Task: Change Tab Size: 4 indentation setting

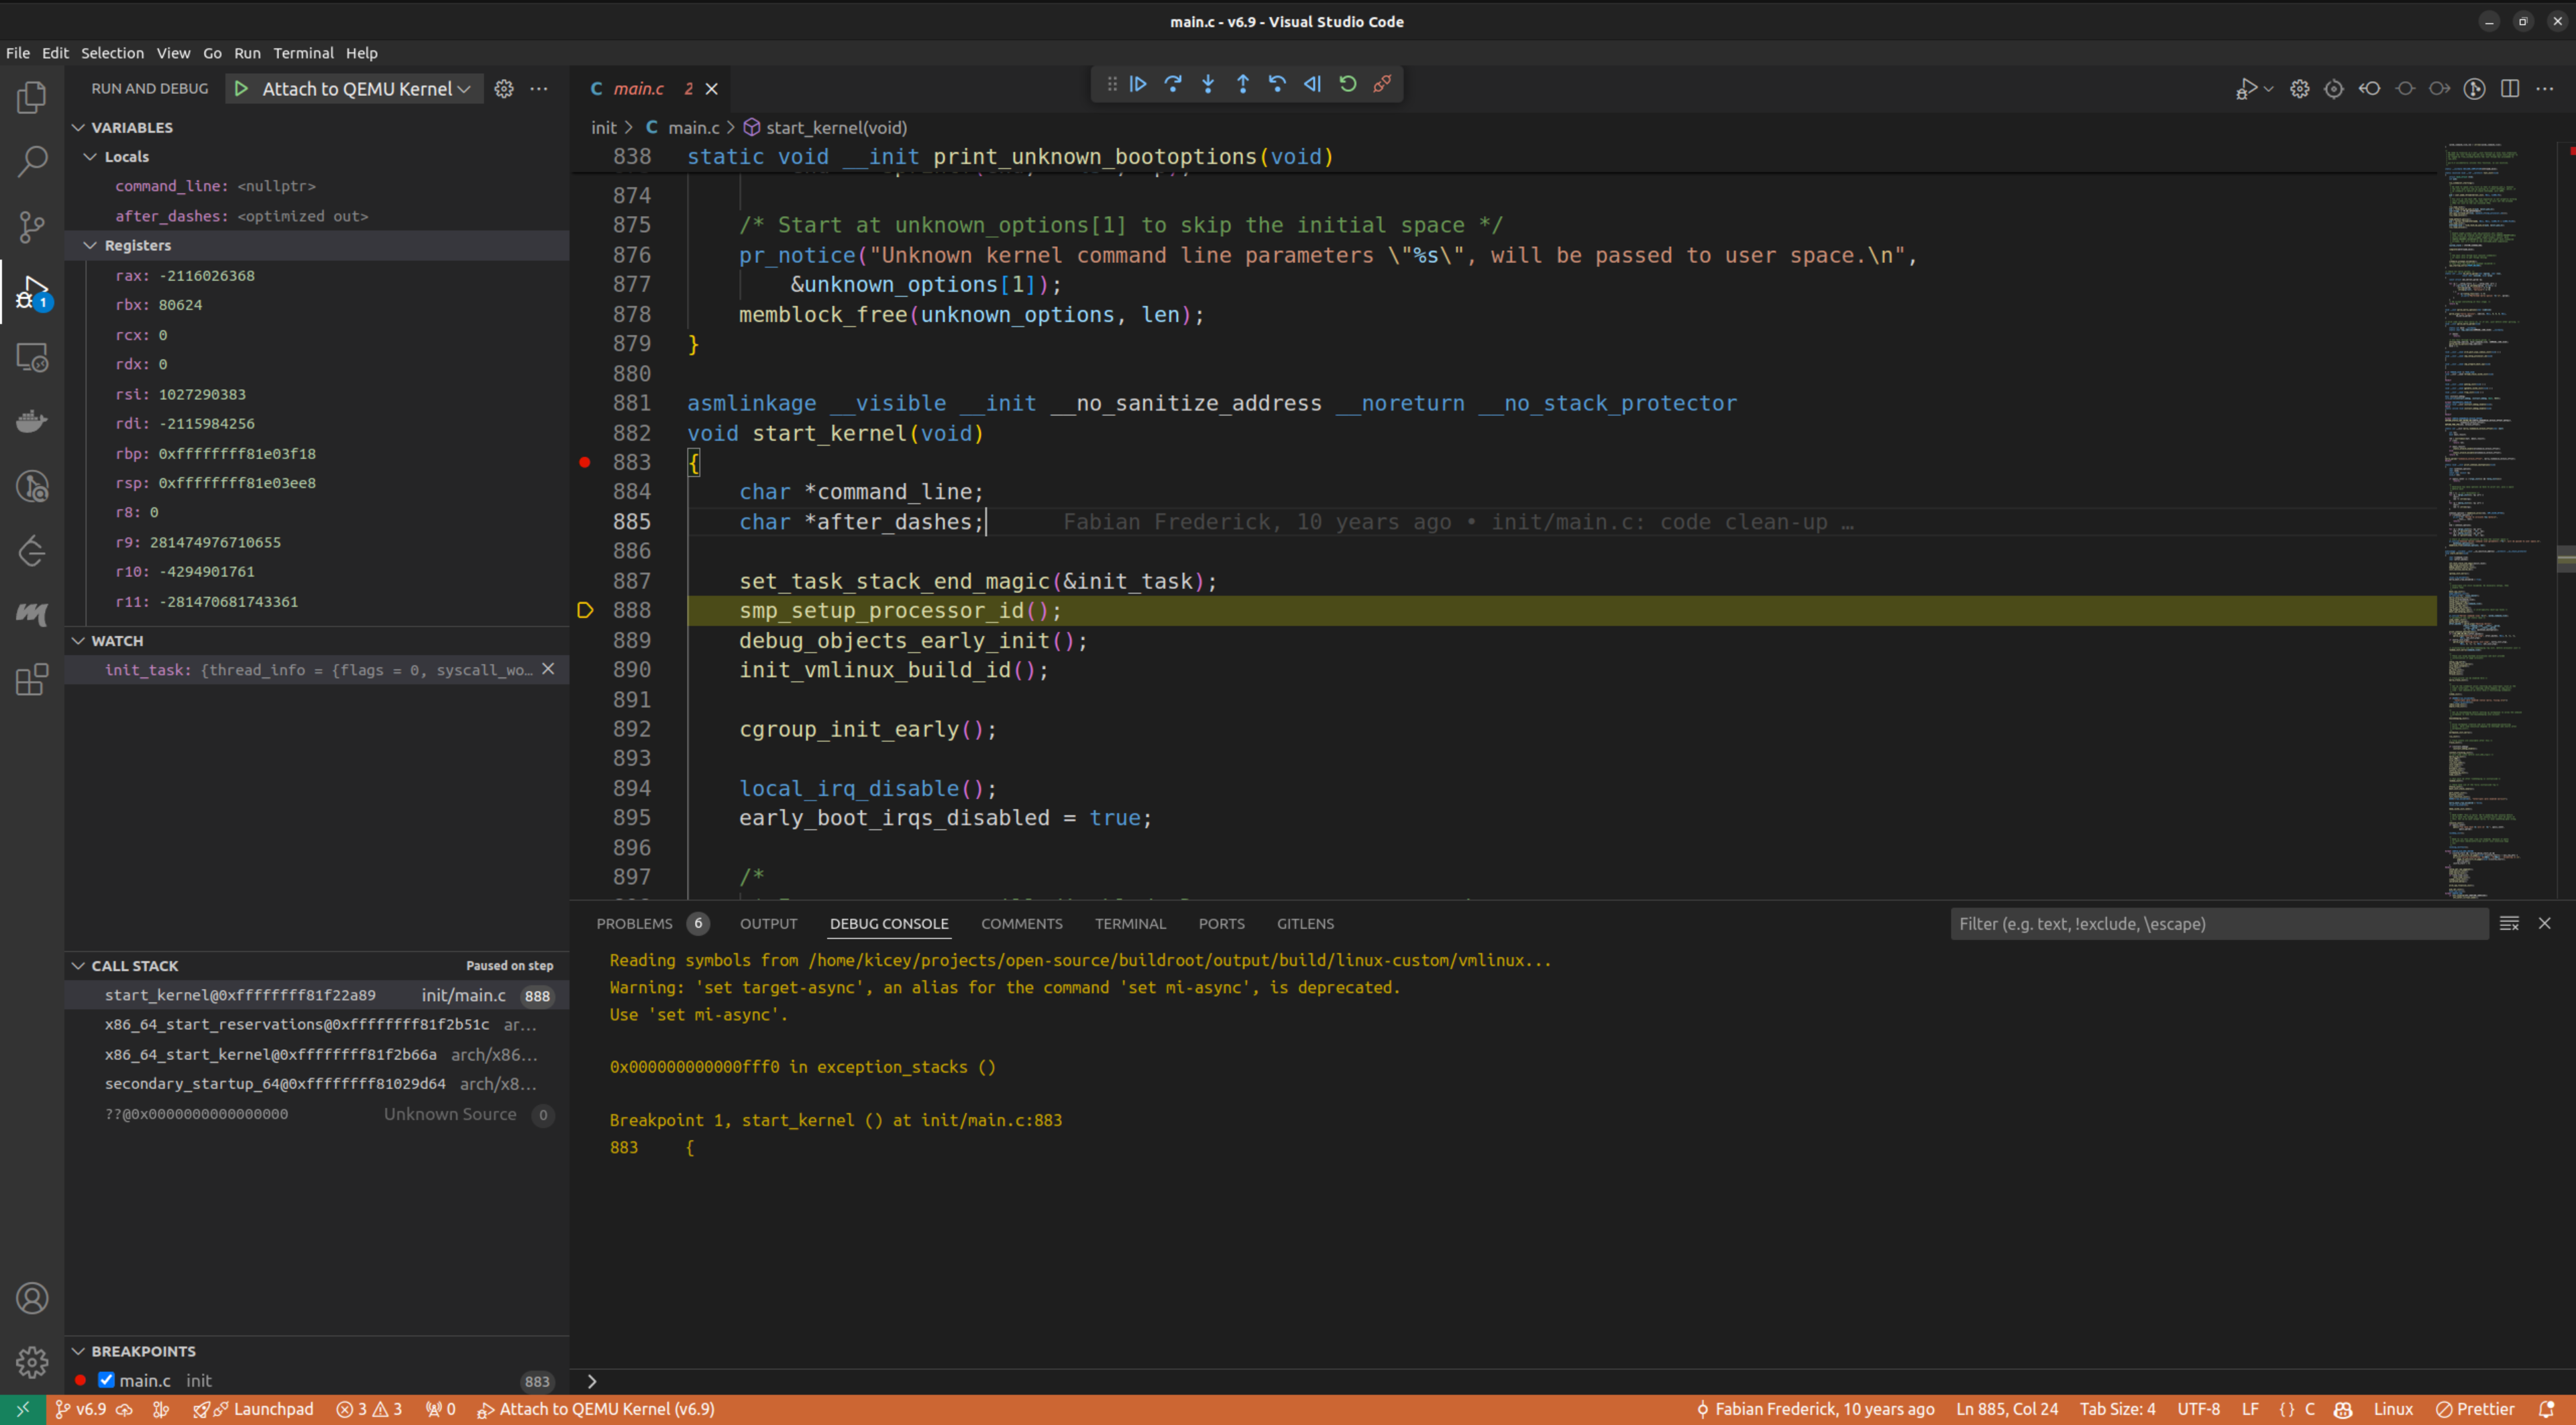Action: click(x=2117, y=1409)
